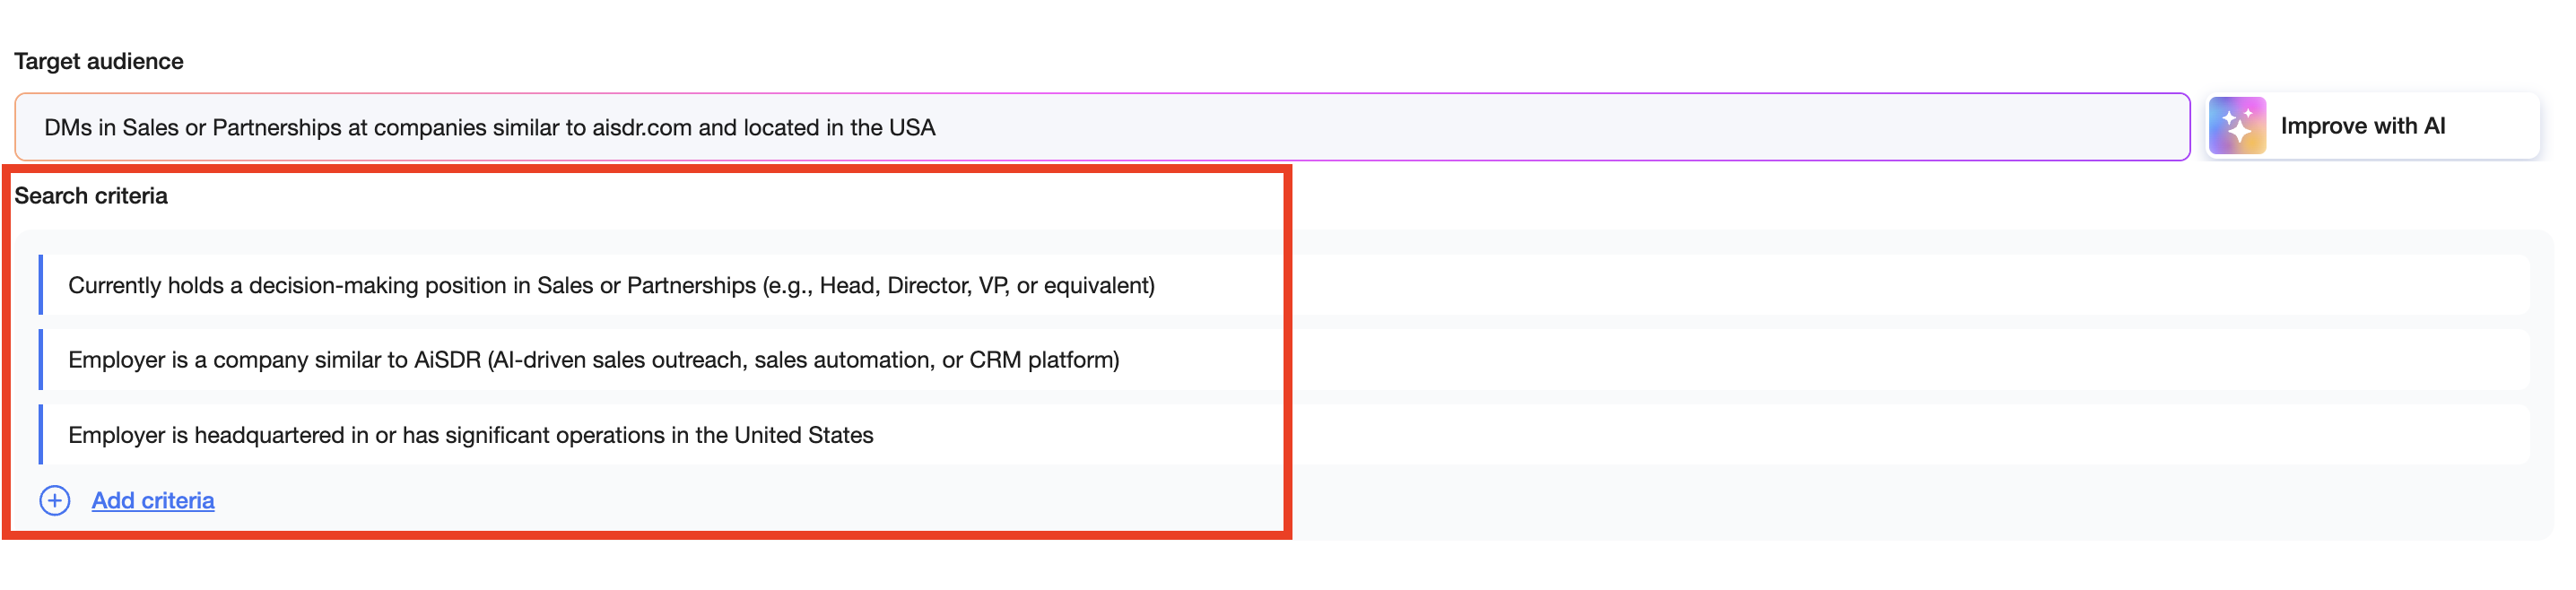
Task: Click blue bar beside the AiSDR employer criterion
Action: [41, 360]
